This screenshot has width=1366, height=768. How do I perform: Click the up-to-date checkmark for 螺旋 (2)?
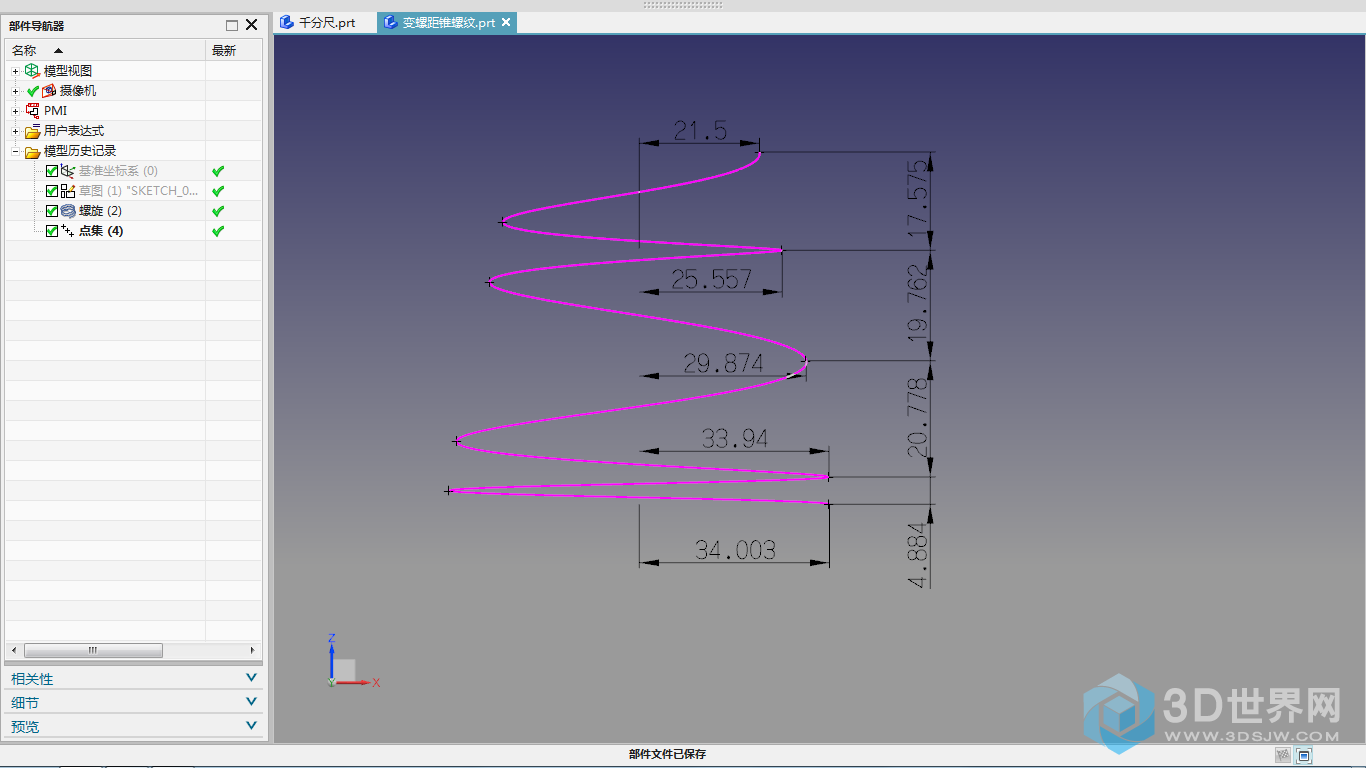point(218,211)
